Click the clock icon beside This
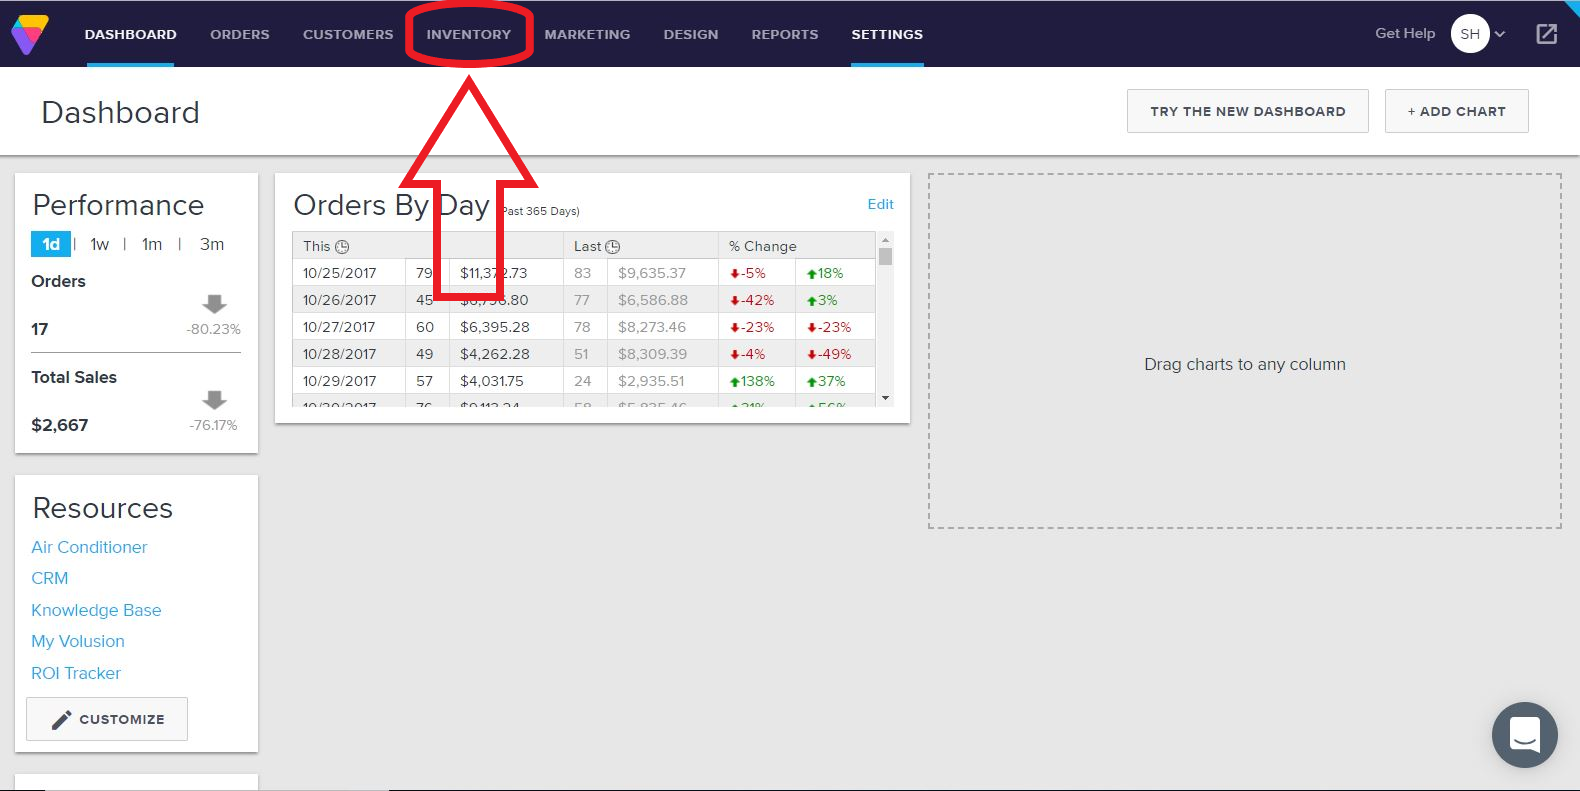Image resolution: width=1580 pixels, height=791 pixels. (342, 247)
